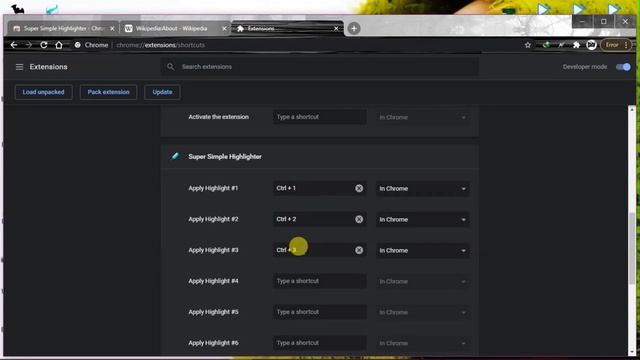Click the scrollbar up arrow
This screenshot has width=640, height=360.
point(632,110)
